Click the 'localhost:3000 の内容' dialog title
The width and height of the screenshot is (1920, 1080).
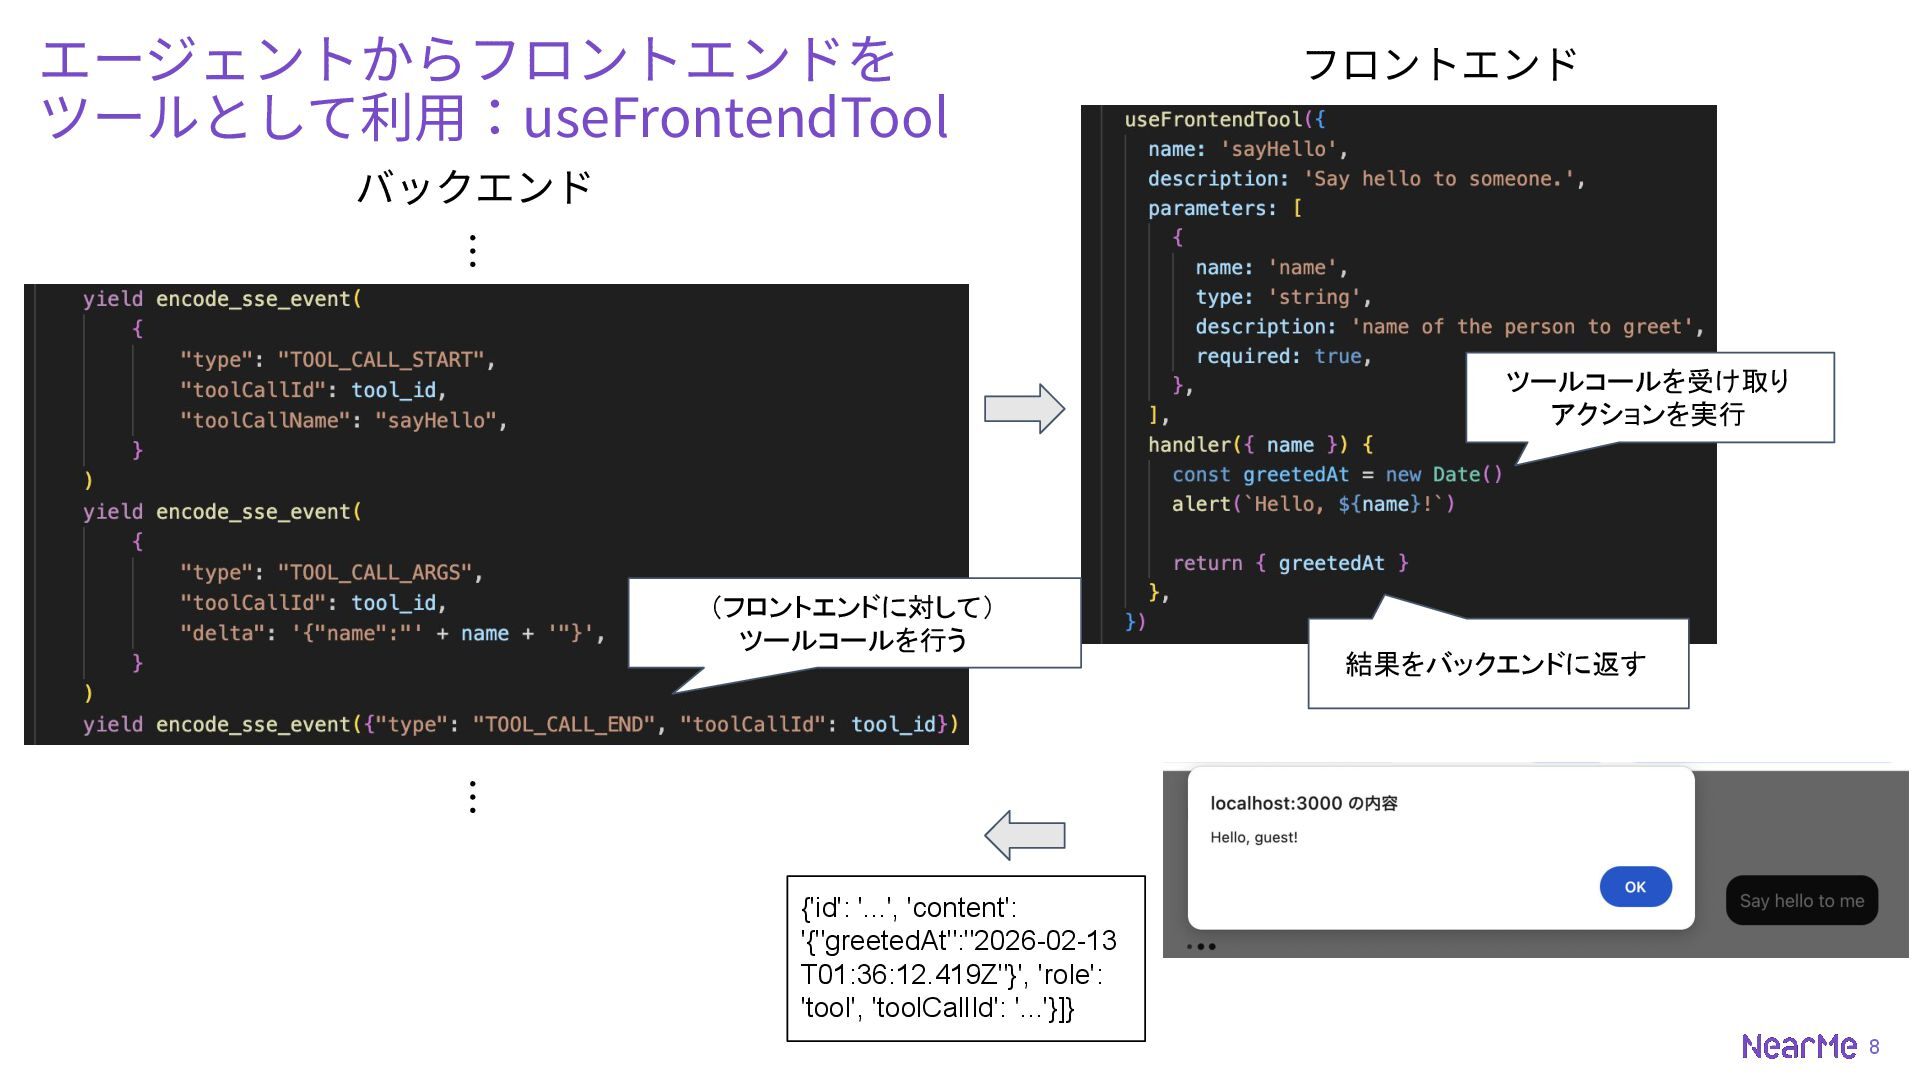[1303, 803]
